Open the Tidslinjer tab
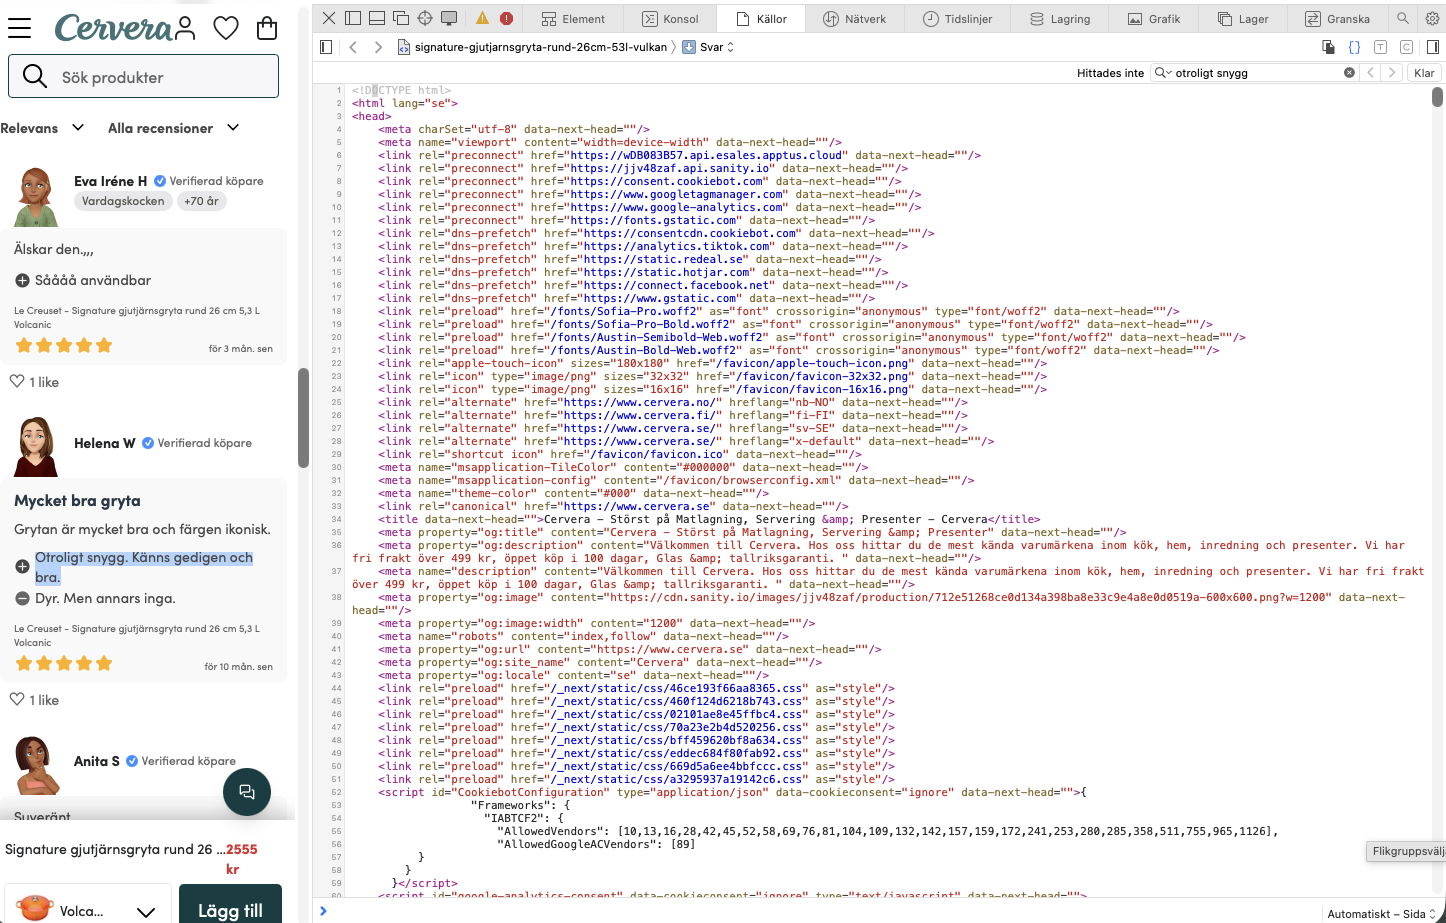Image resolution: width=1446 pixels, height=923 pixels. coord(958,18)
